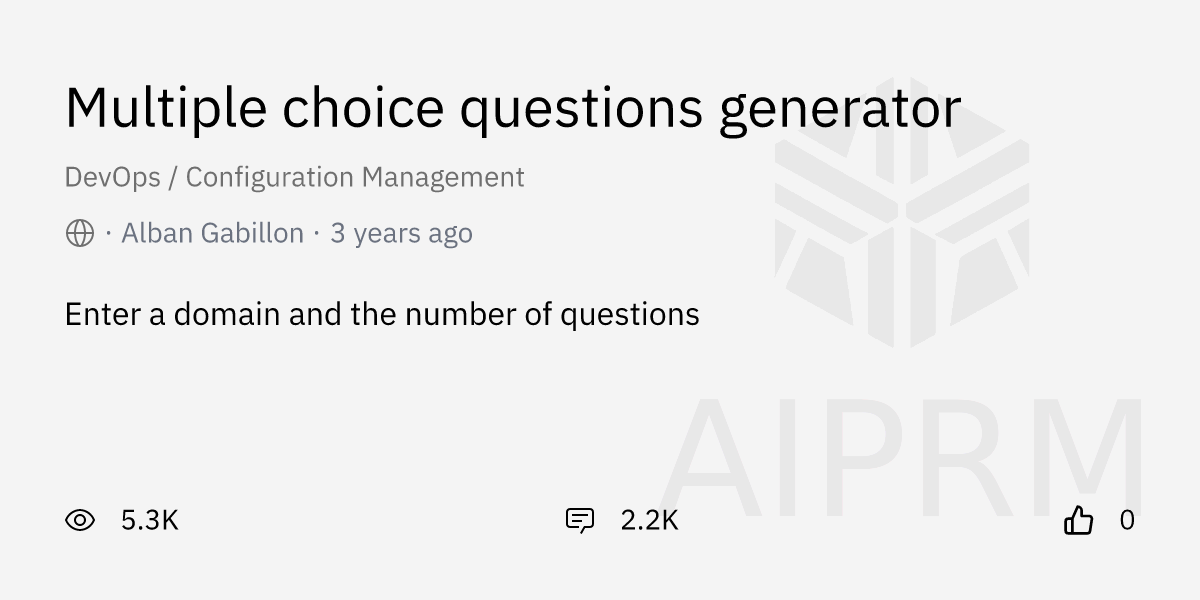This screenshot has height=600, width=1200.
Task: Like the prompt with thumbs-up icon
Action: pyautogui.click(x=1078, y=520)
